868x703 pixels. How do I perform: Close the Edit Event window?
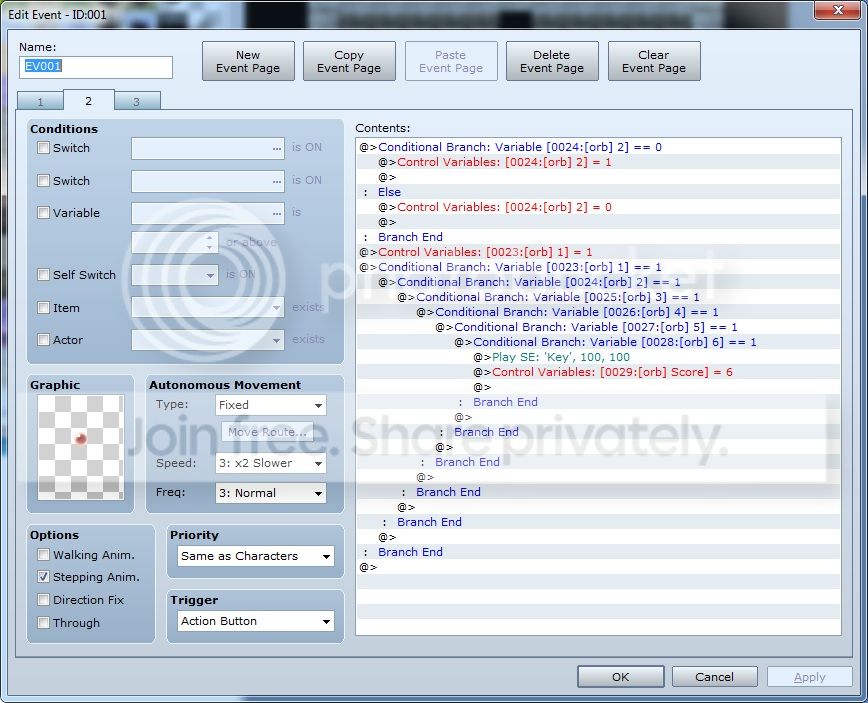(838, 9)
